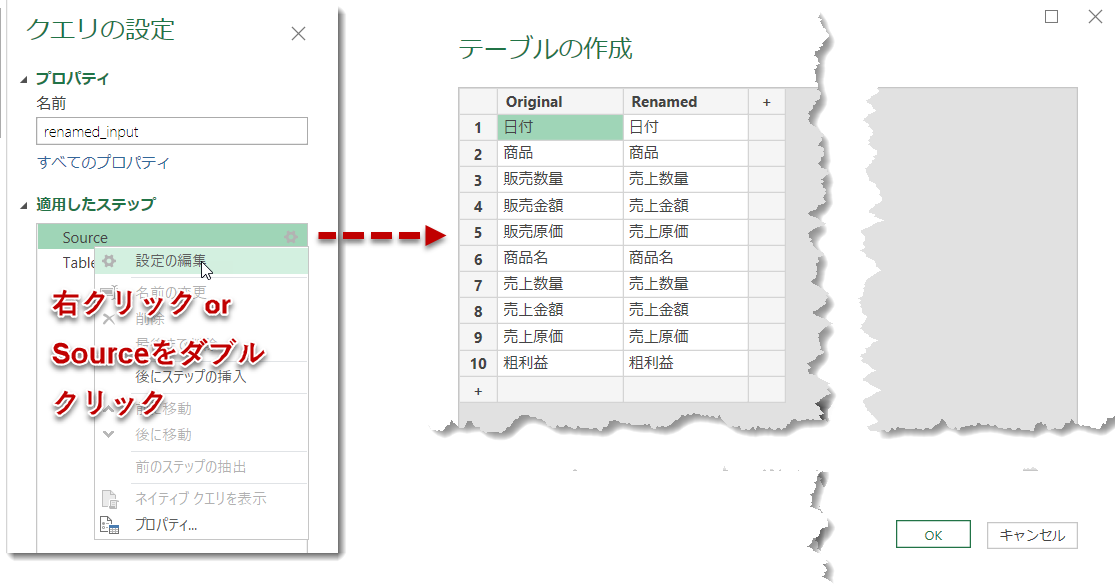Click the gear icon beside 設定の編集 entry
Viewport: 1115px width, 586px height.
point(108,262)
